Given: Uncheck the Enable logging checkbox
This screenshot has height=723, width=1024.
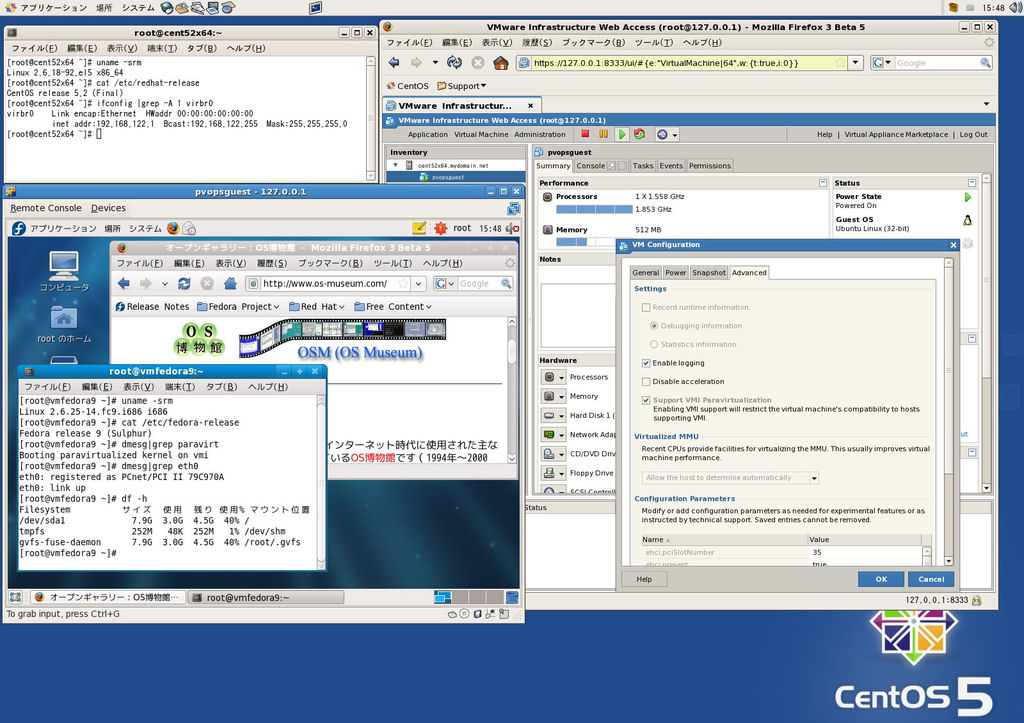Looking at the screenshot, I should [x=646, y=363].
